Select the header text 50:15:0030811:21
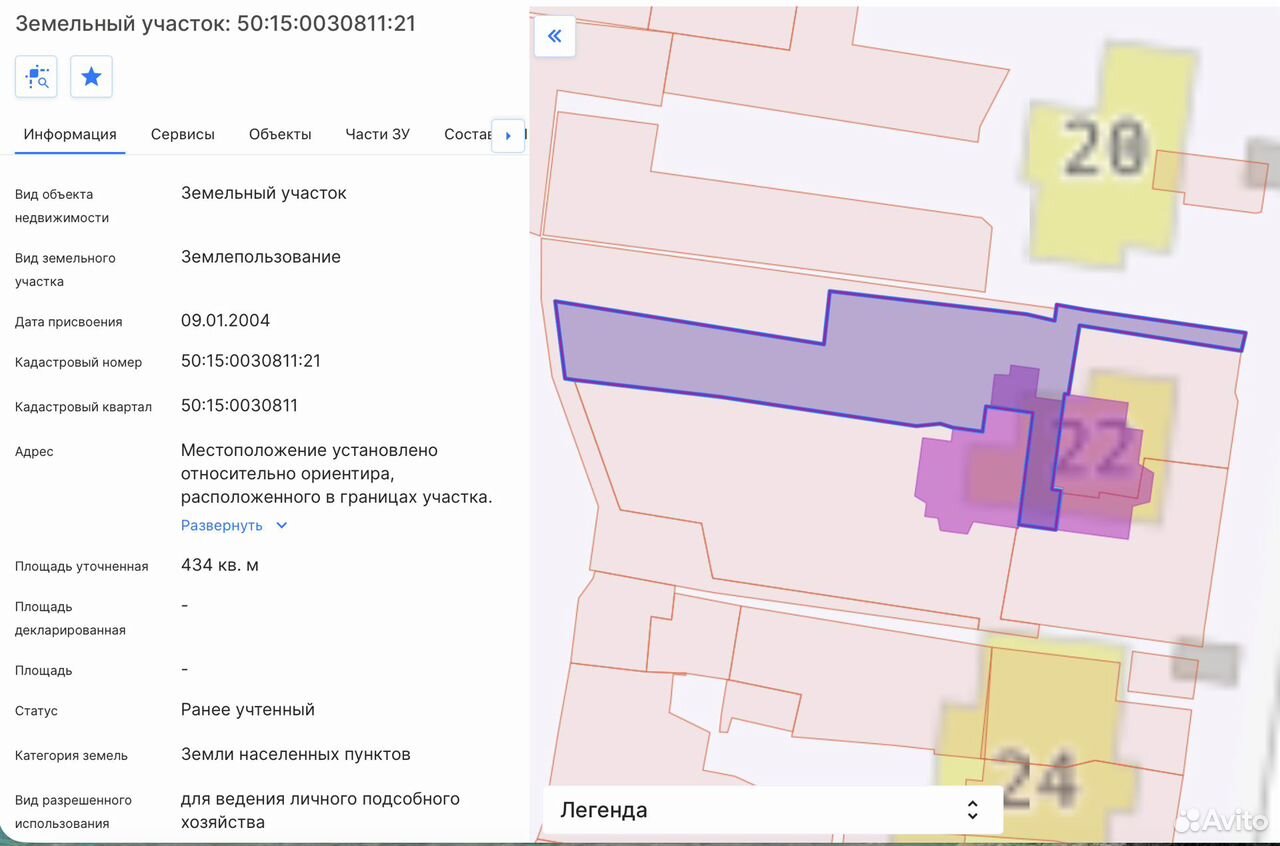This screenshot has width=1280, height=846. 326,23
